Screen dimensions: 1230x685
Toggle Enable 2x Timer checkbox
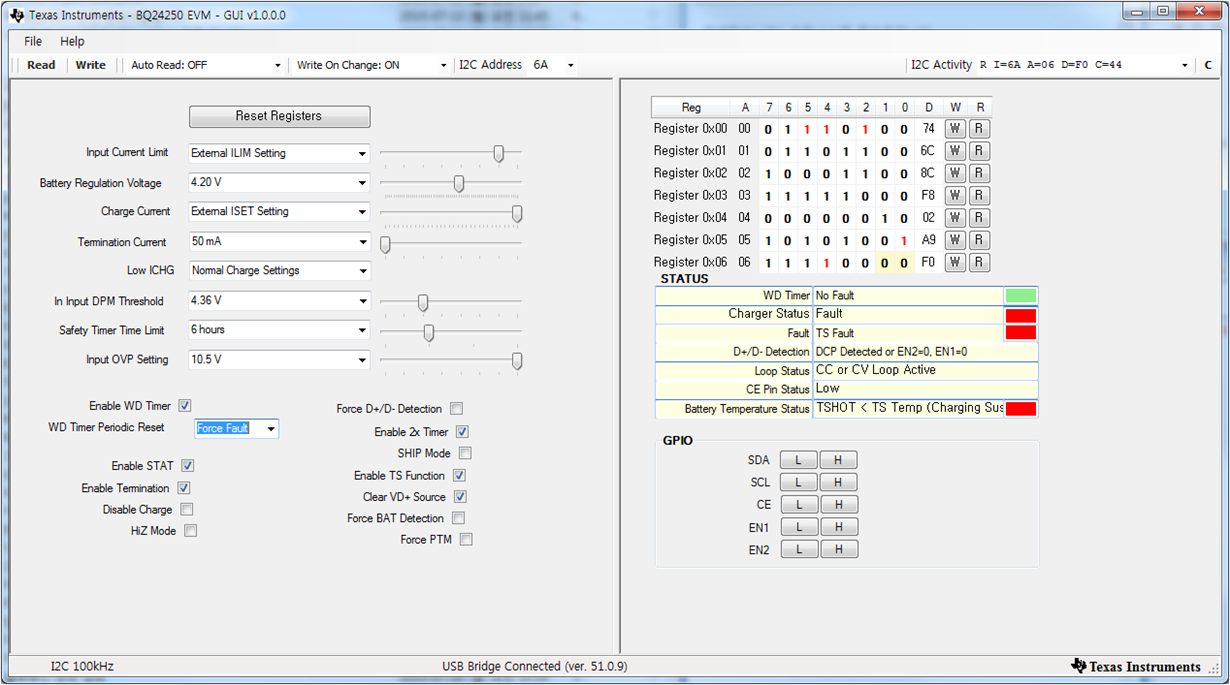(462, 432)
